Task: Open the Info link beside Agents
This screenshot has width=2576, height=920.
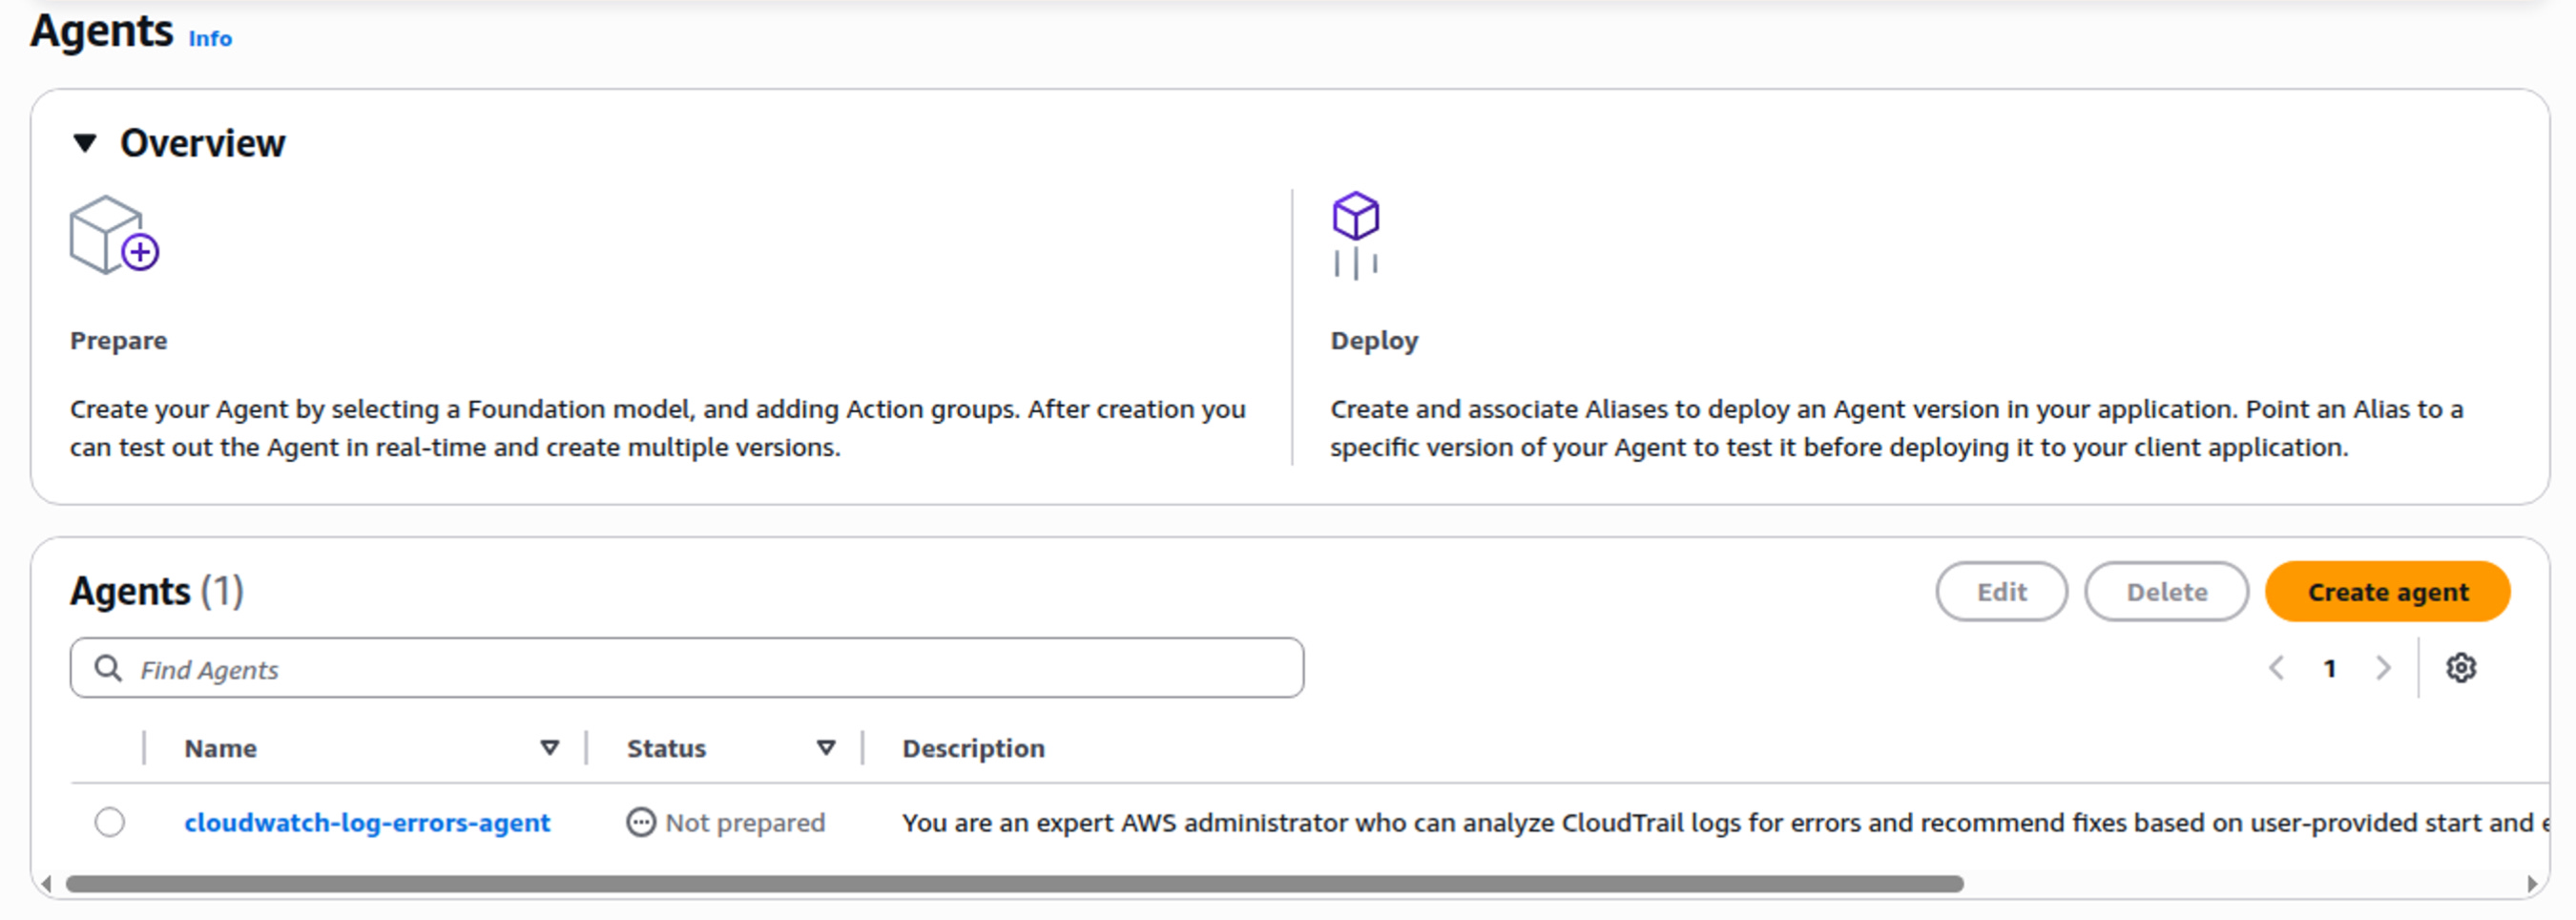Action: 210,38
